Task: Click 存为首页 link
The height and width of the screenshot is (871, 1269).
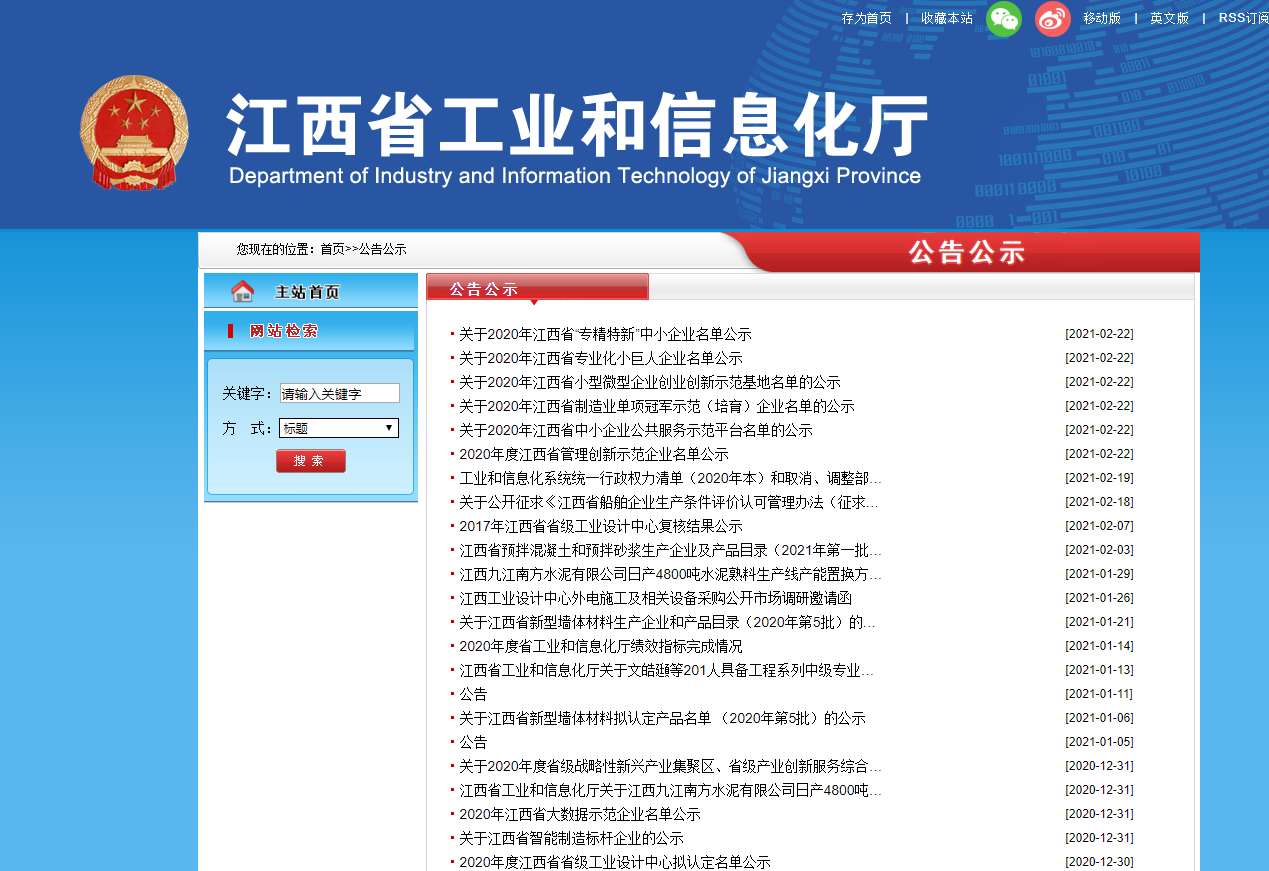Action: [x=866, y=18]
